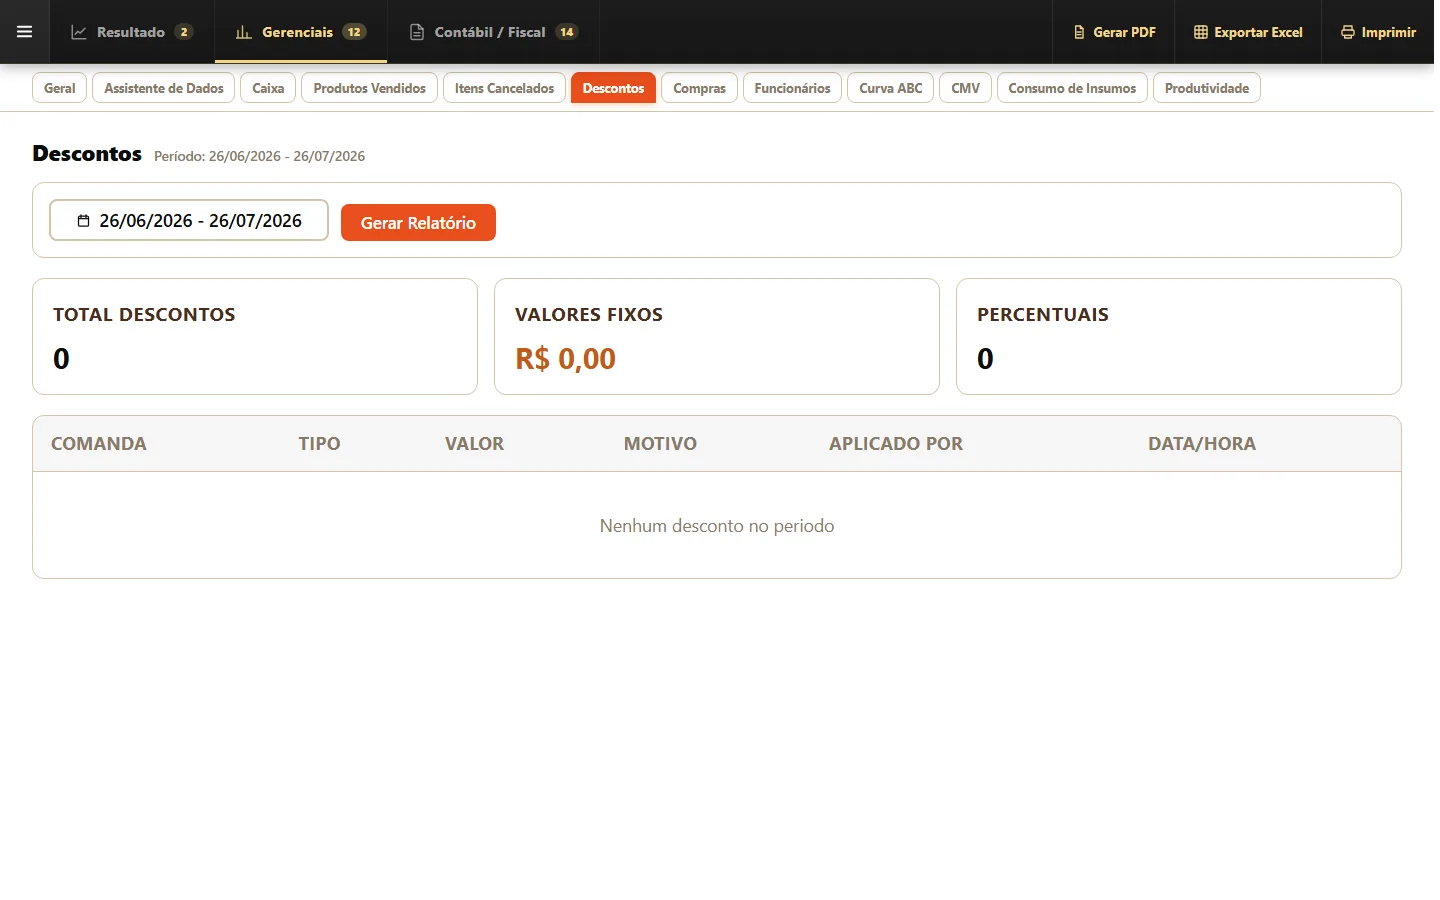The image size is (1440, 900).
Task: Open the Caixa report tab
Action: (x=268, y=88)
